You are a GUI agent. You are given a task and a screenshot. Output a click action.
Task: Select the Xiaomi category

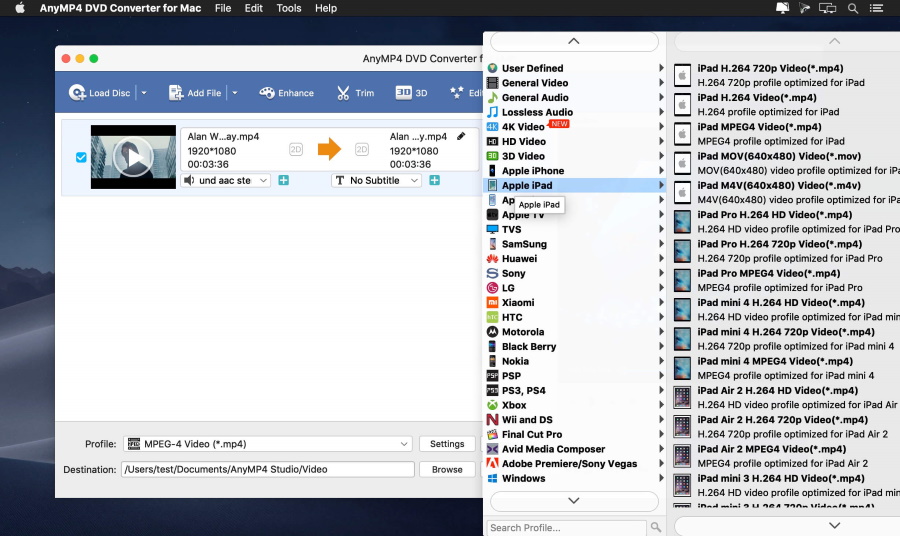tap(575, 302)
